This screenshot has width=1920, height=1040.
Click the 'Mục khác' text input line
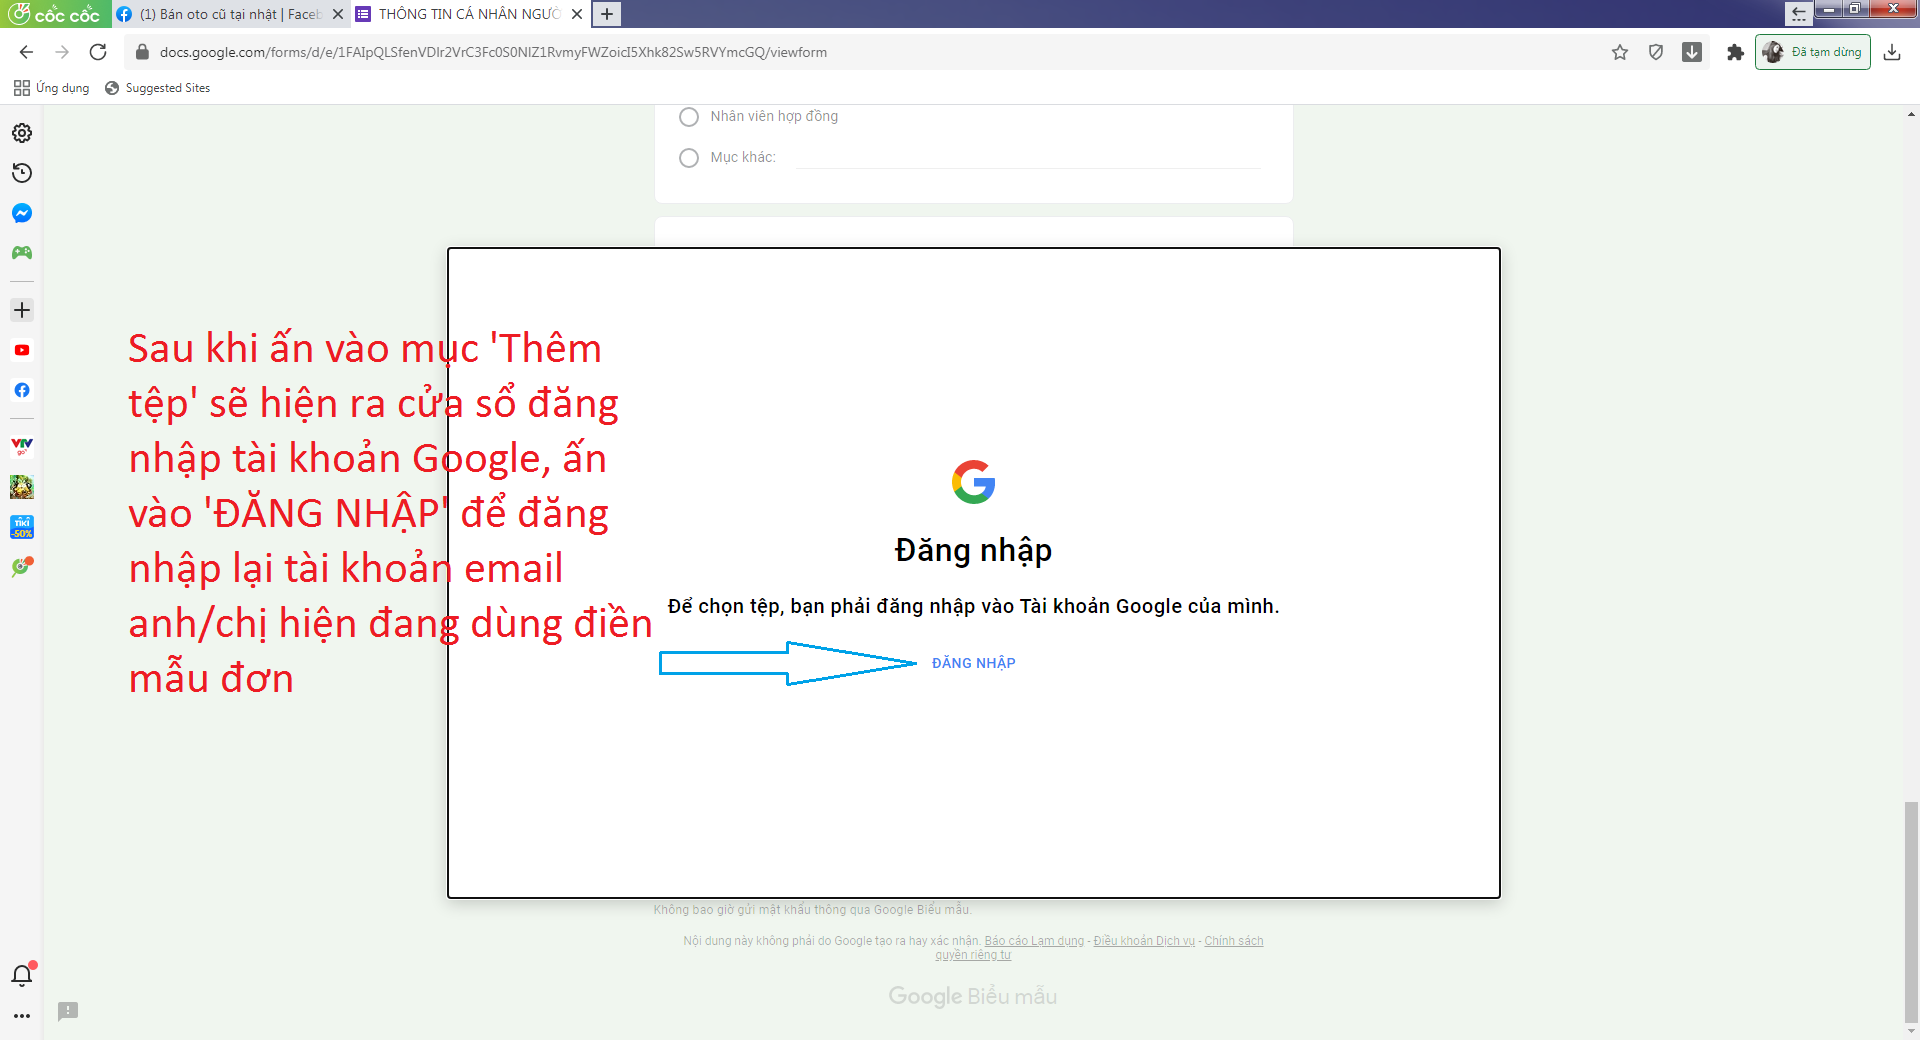1028,158
